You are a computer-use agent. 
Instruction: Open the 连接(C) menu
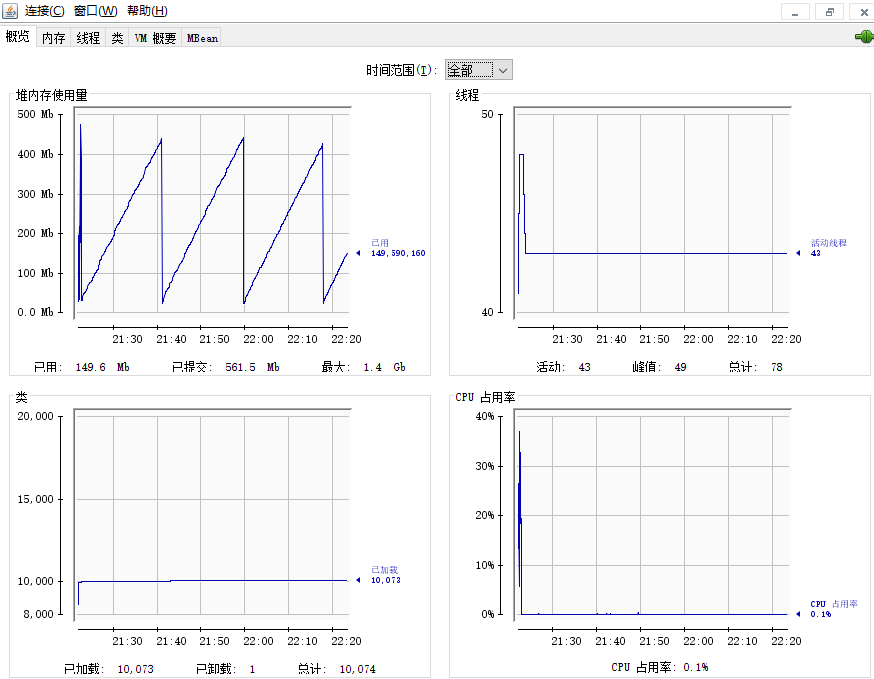tap(45, 11)
